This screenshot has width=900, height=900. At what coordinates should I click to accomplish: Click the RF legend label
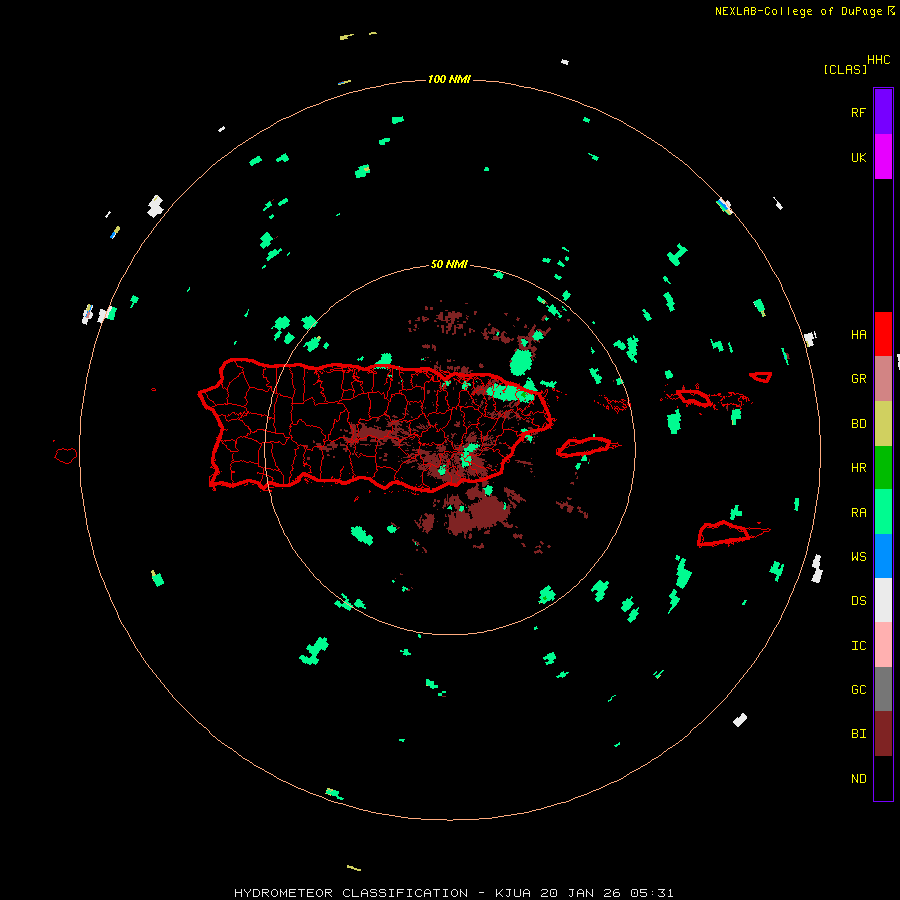858,112
